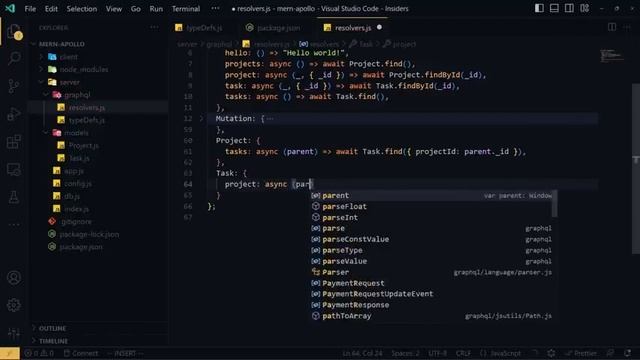Open typeDefs.js in the explorer tree
The height and width of the screenshot is (360, 640).
pyautogui.click(x=87, y=120)
